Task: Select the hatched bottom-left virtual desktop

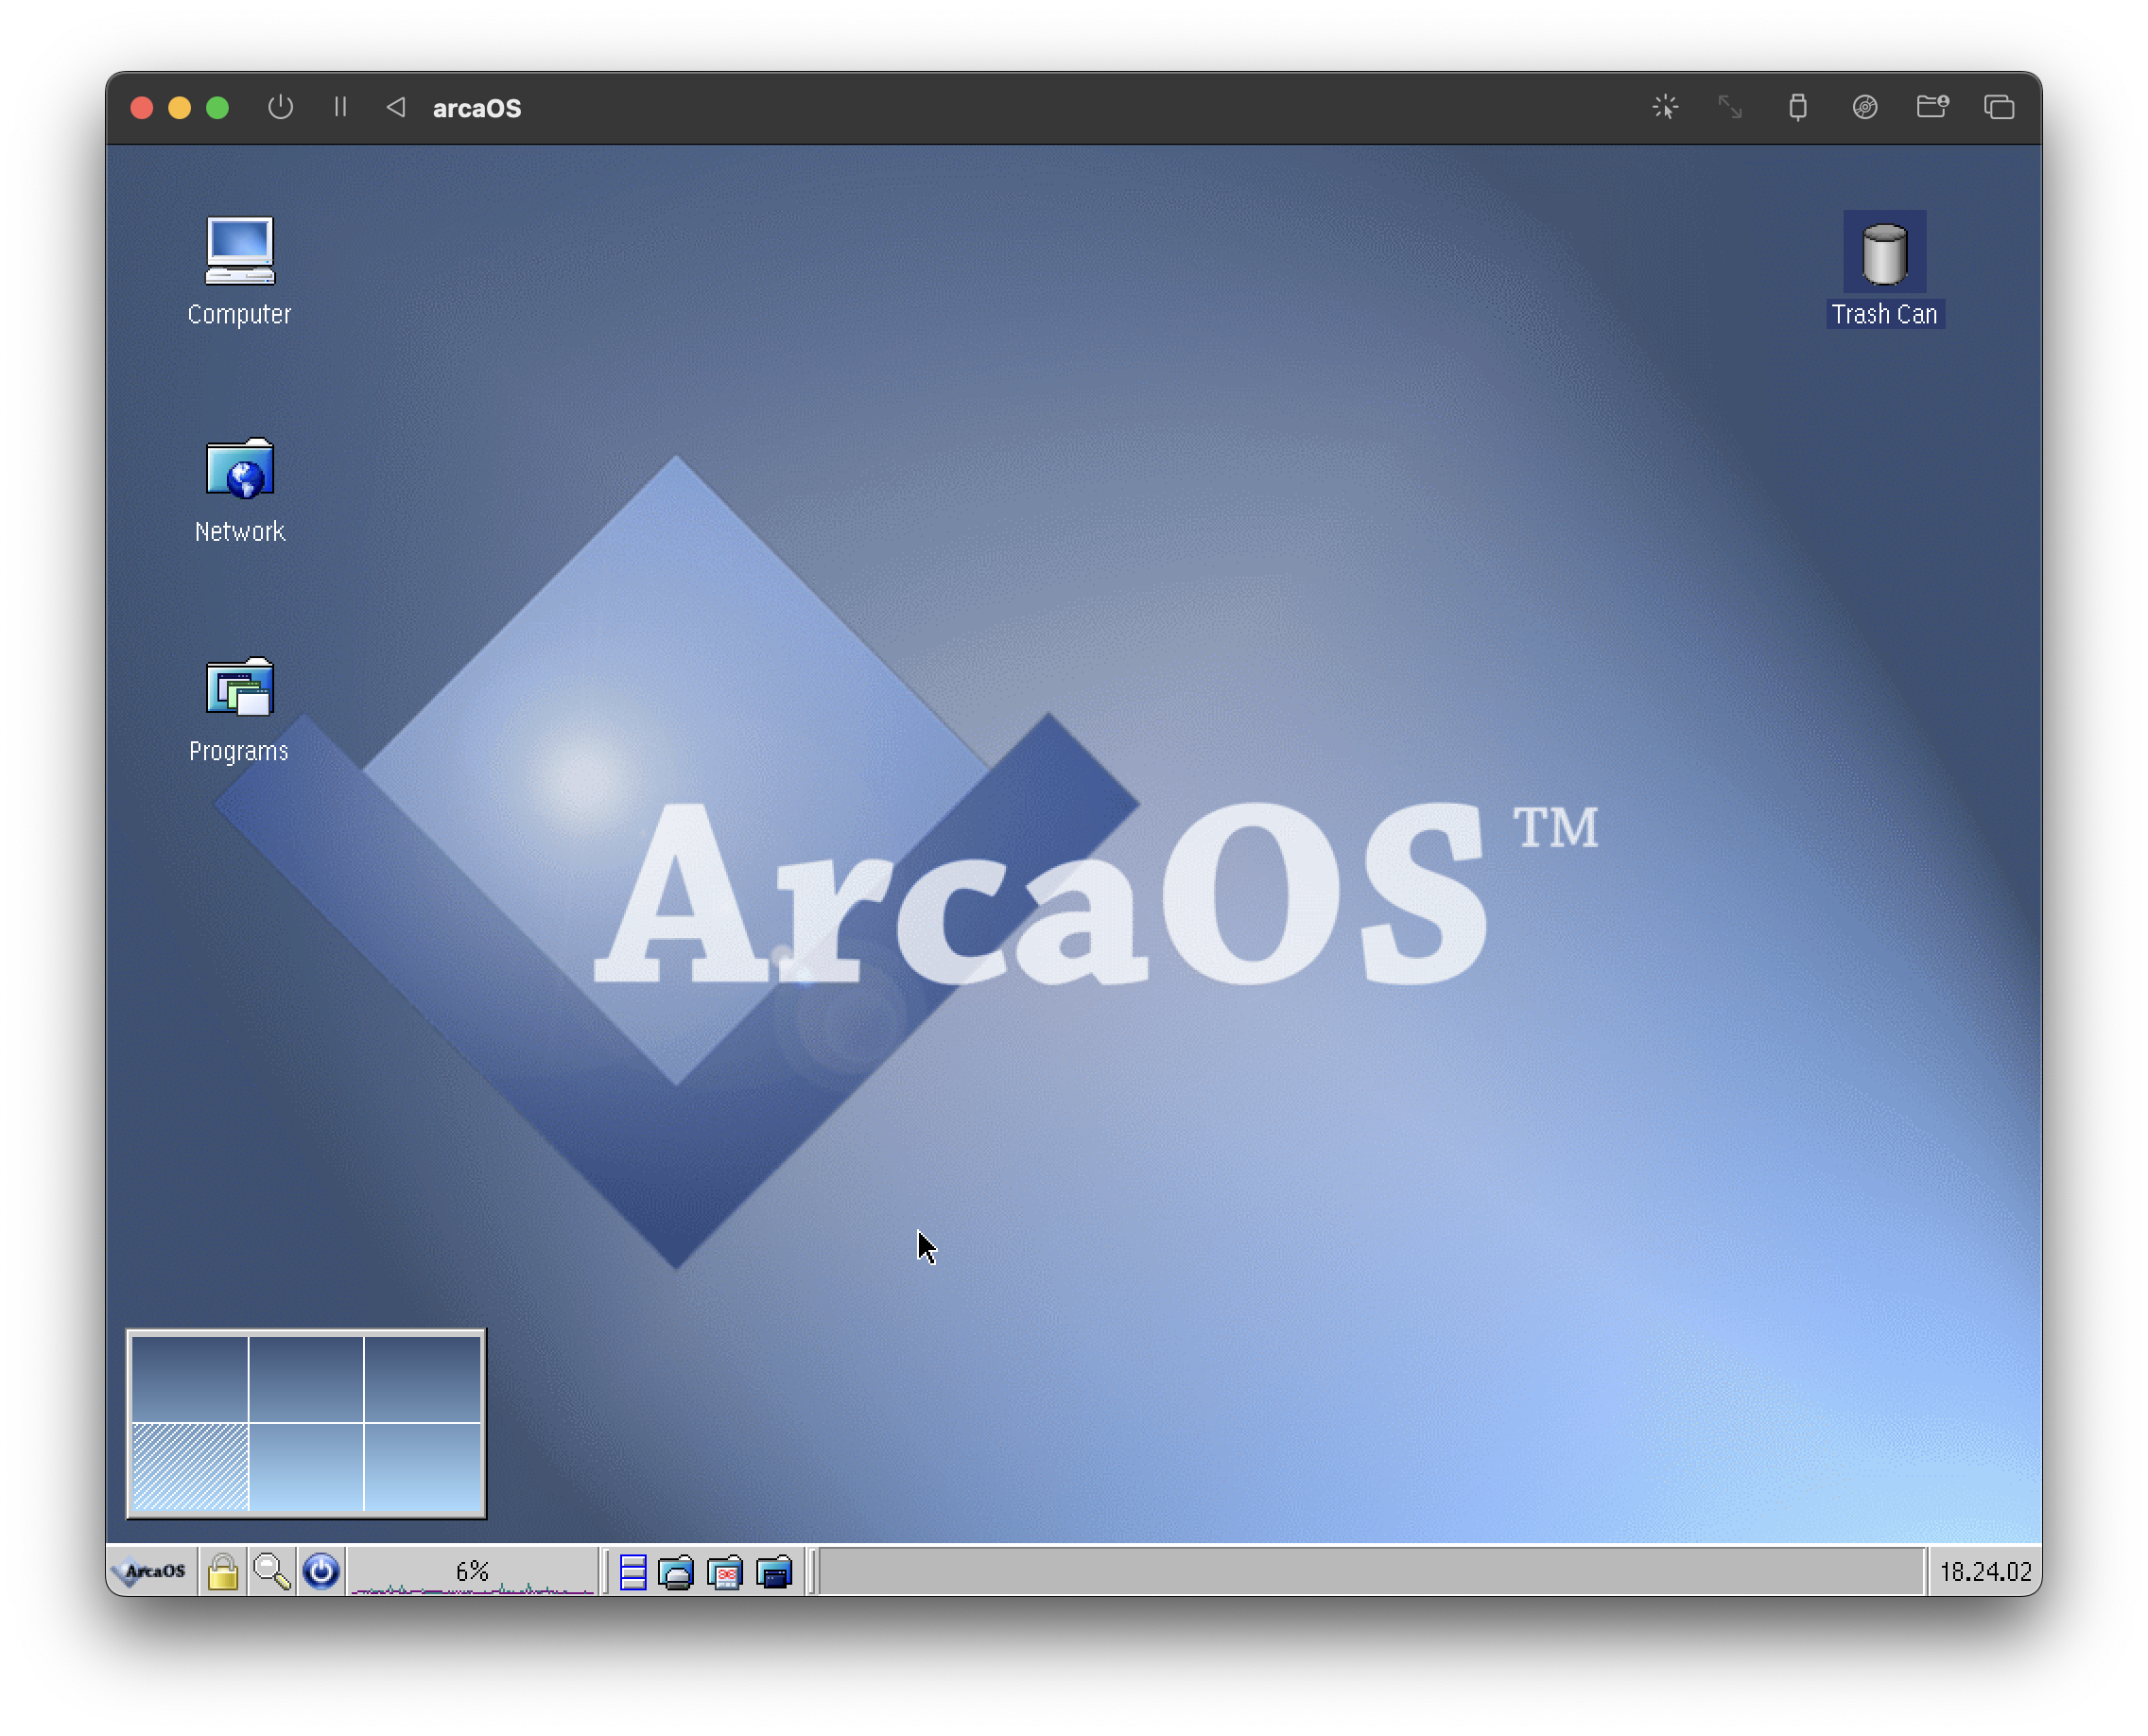Action: click(x=190, y=1466)
